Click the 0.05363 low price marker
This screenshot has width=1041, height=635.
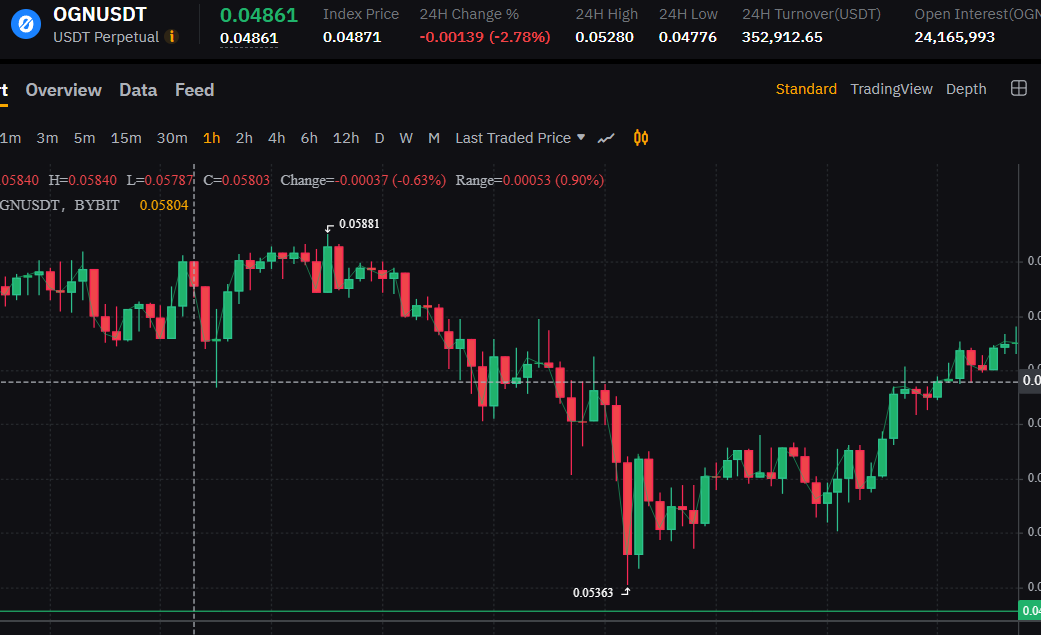tap(592, 592)
